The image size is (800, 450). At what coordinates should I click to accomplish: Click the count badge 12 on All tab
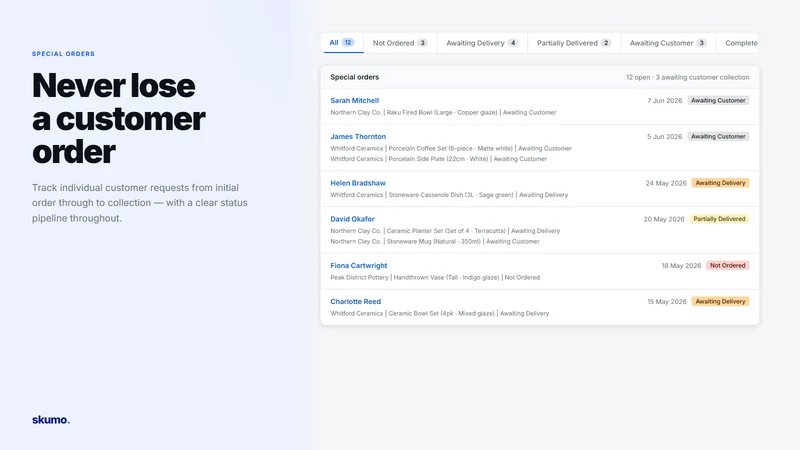point(348,42)
